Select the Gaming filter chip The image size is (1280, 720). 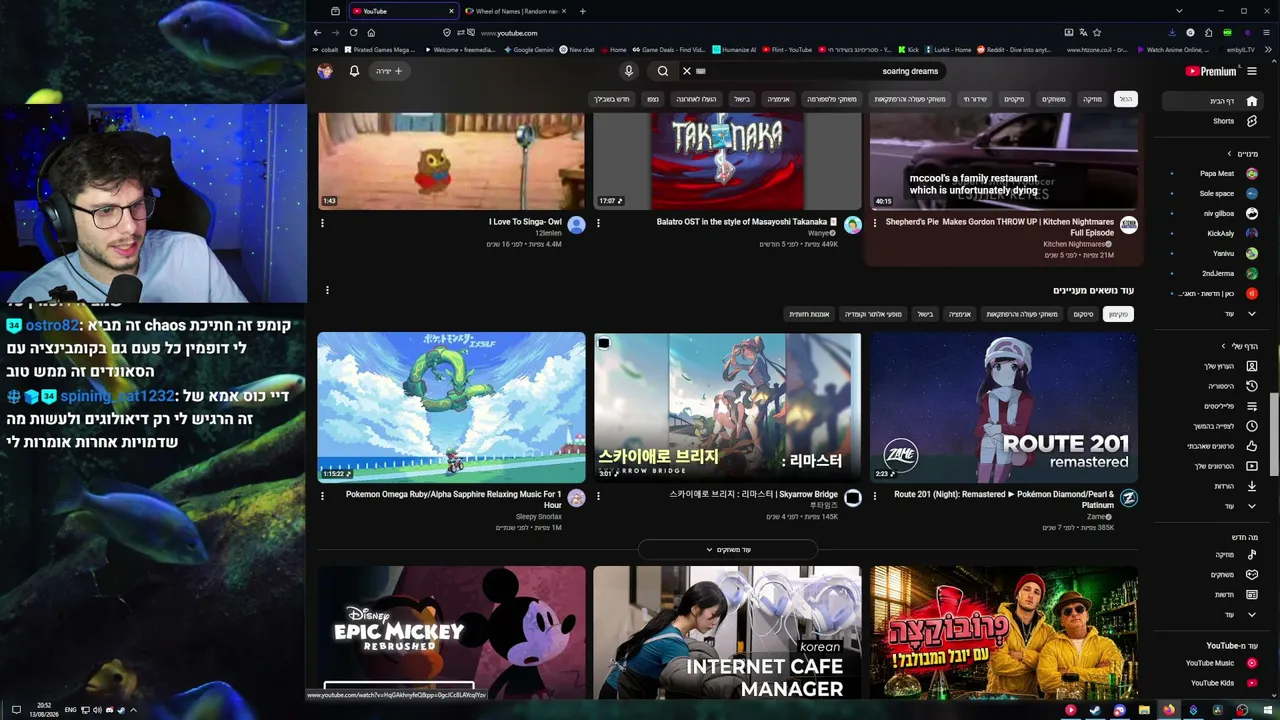pyautogui.click(x=1054, y=99)
